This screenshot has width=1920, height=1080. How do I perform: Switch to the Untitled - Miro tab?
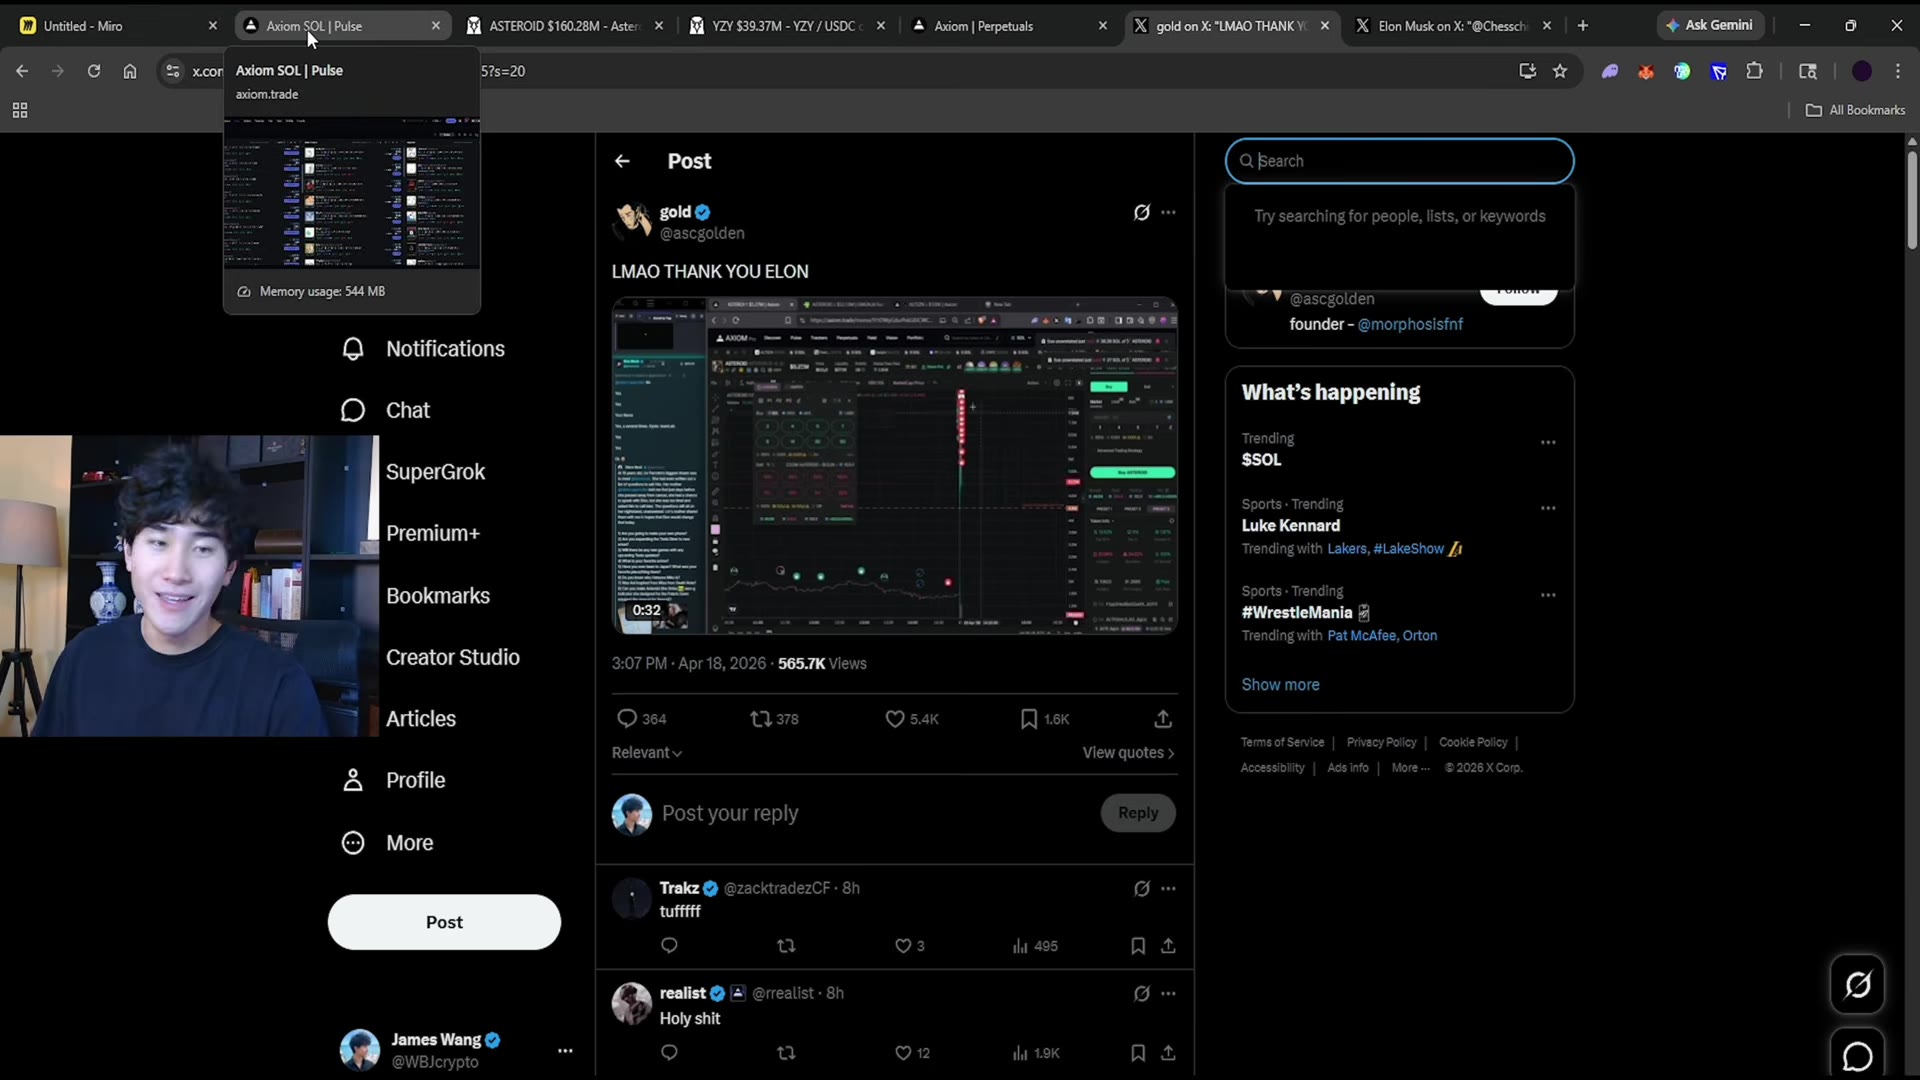(x=118, y=26)
